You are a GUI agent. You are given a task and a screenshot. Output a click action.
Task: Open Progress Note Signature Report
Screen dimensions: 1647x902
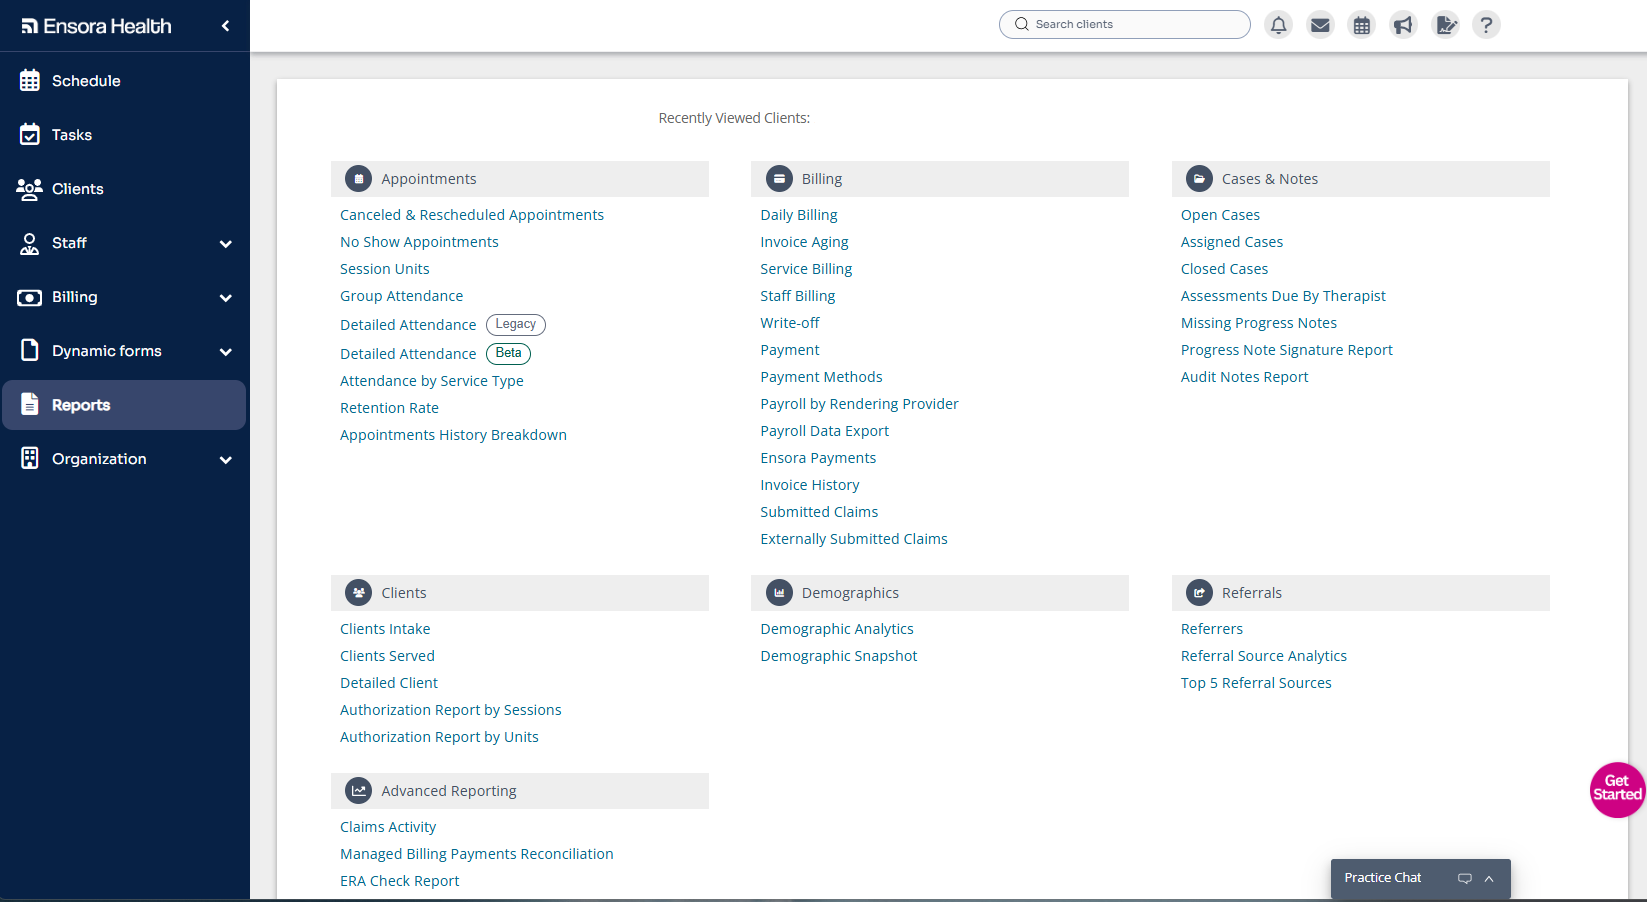tap(1286, 350)
